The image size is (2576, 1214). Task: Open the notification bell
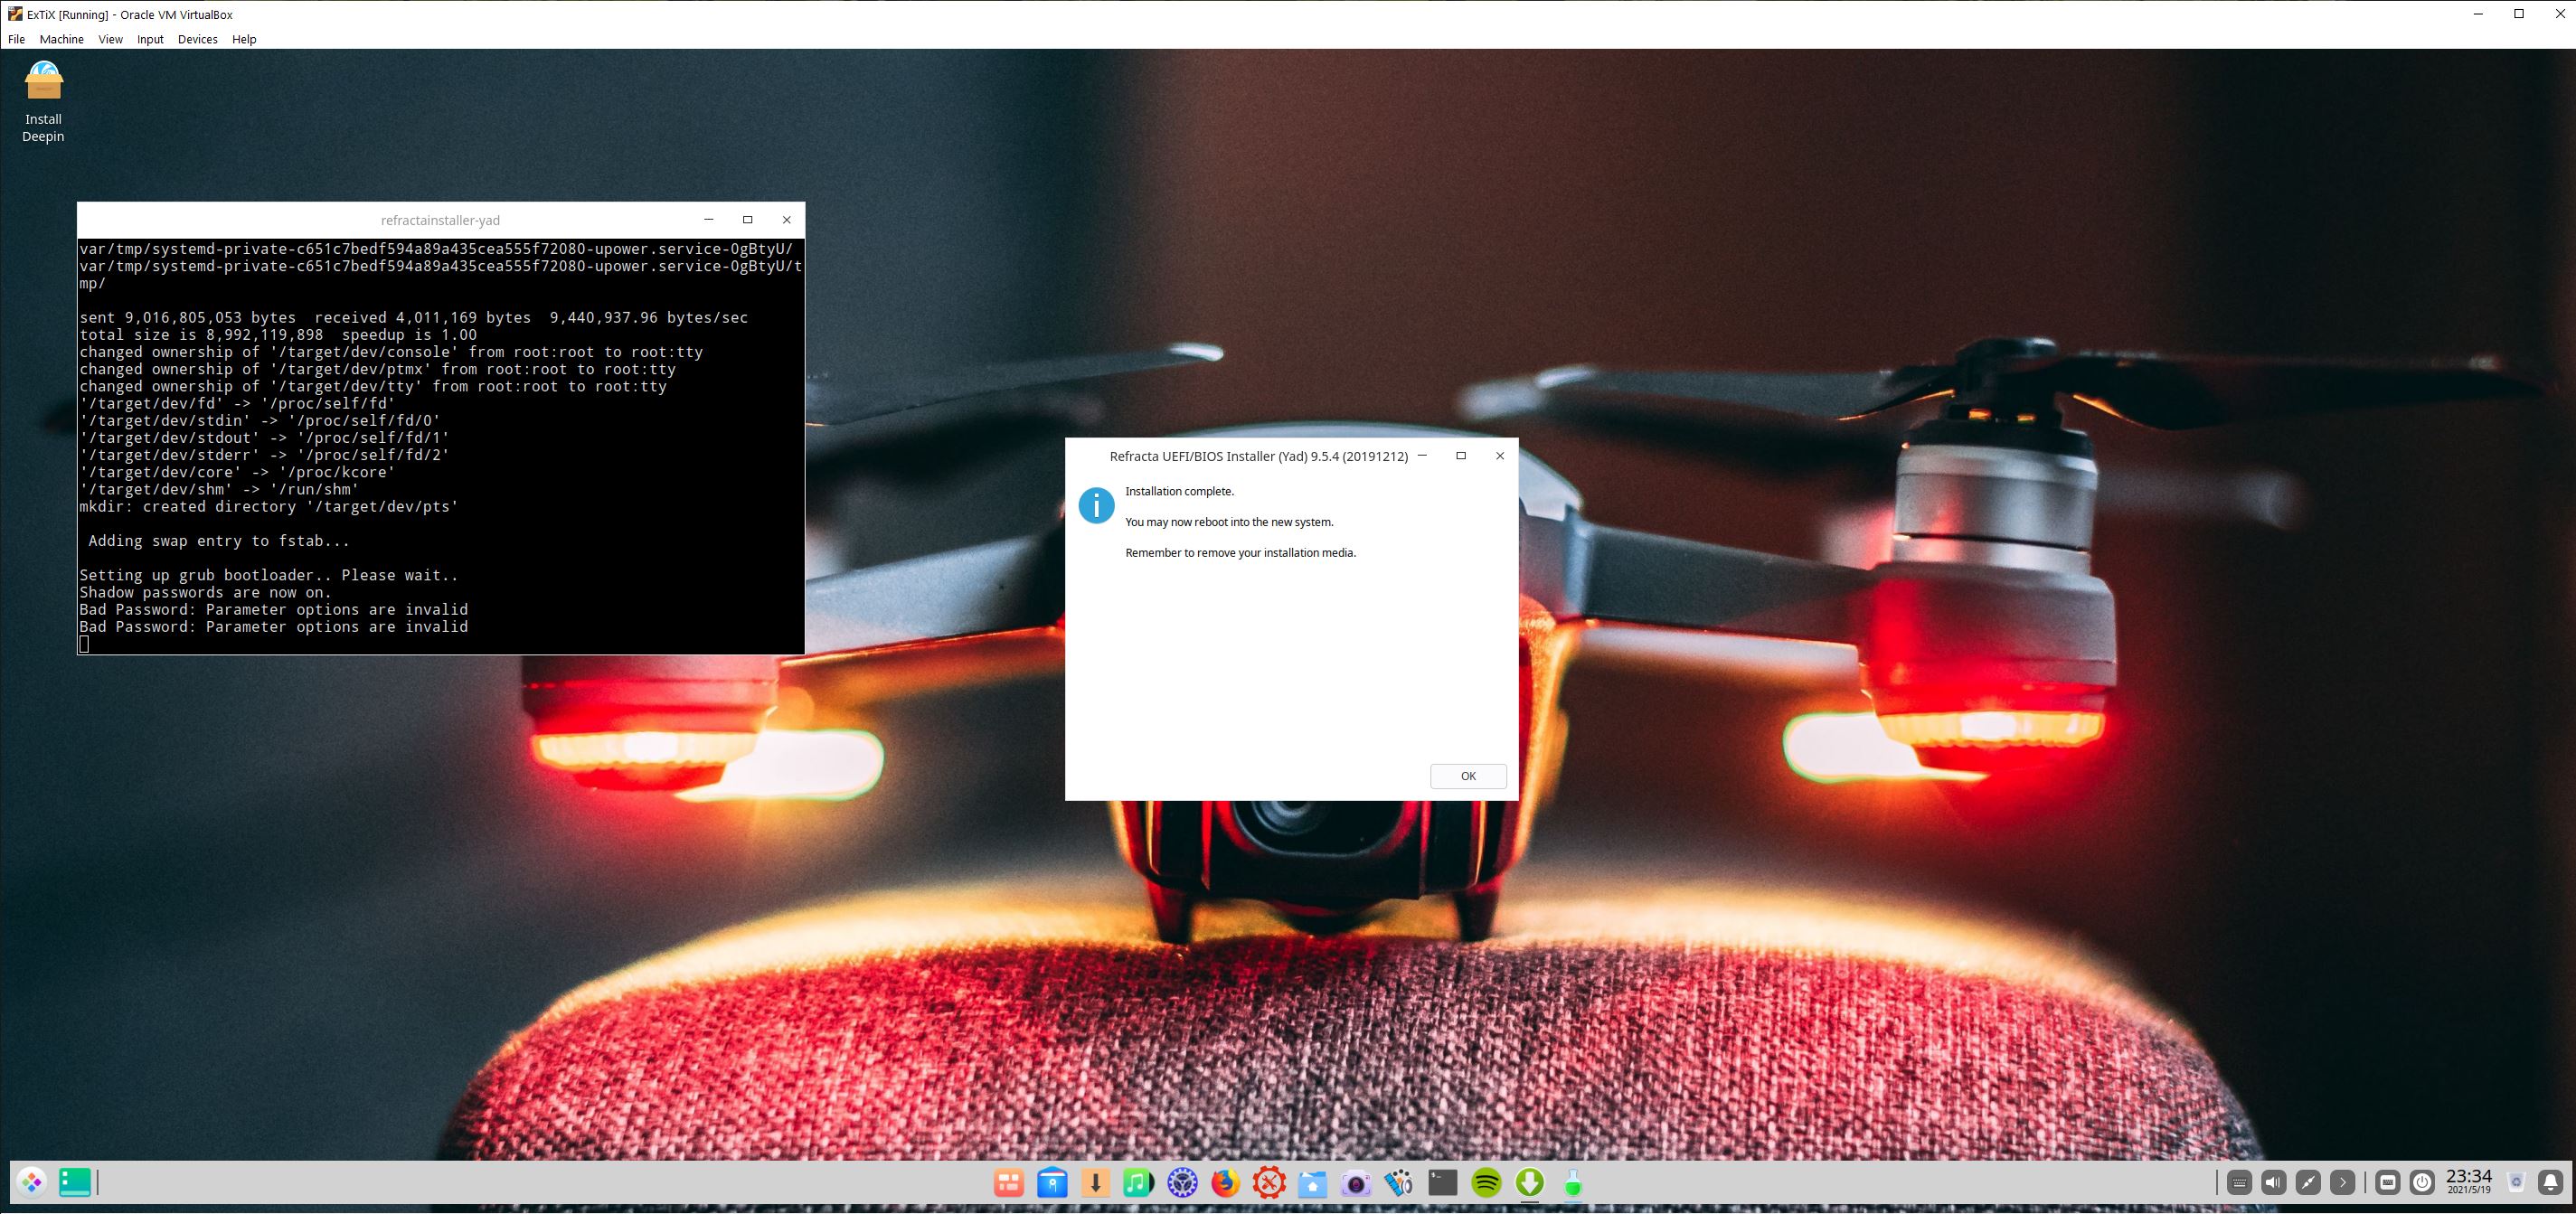tap(2551, 1184)
